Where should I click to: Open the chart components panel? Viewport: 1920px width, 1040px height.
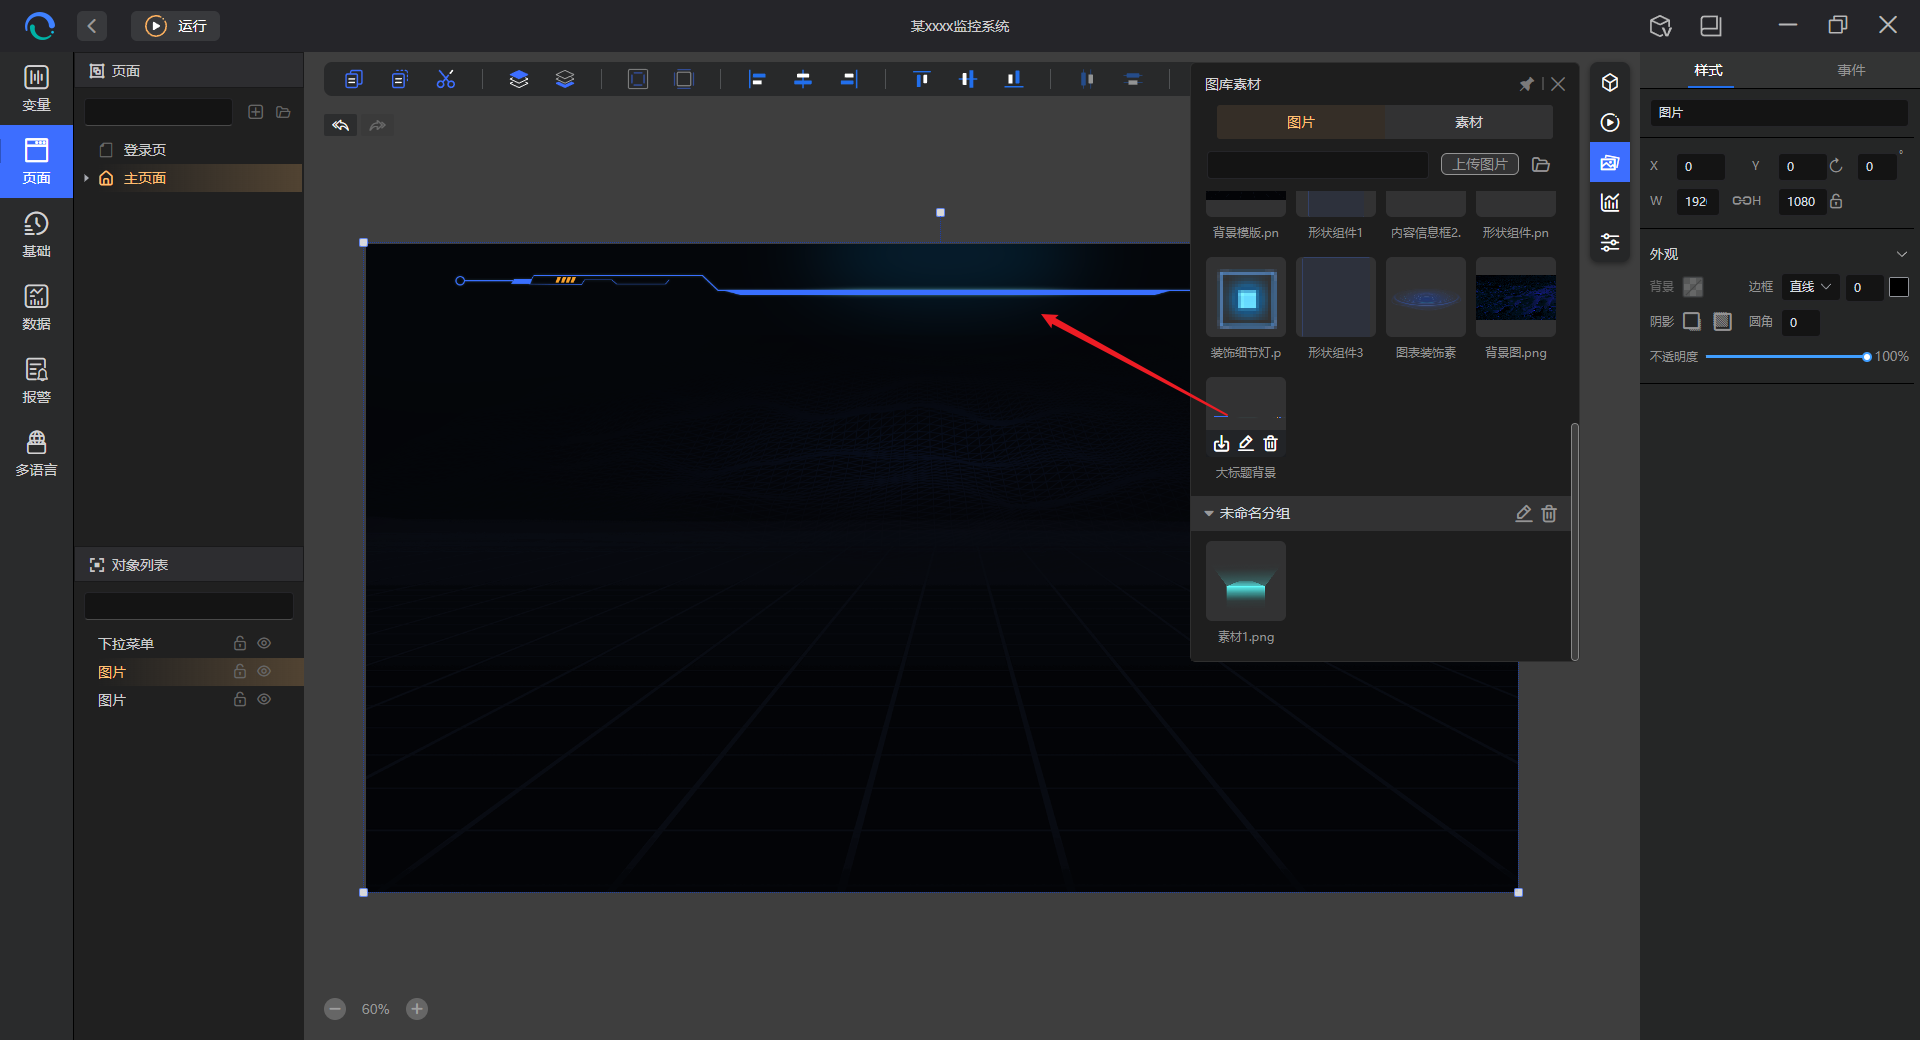coord(1610,202)
